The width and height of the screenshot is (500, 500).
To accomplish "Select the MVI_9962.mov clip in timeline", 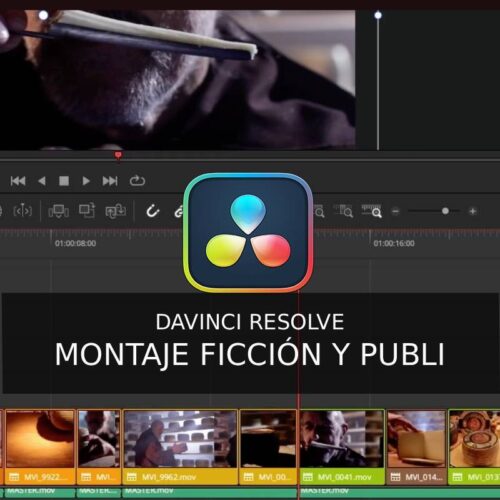I will 180,447.
